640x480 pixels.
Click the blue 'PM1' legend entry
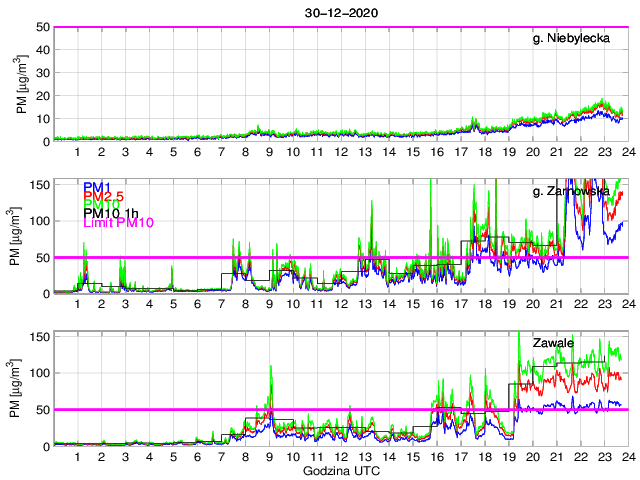pos(97,187)
